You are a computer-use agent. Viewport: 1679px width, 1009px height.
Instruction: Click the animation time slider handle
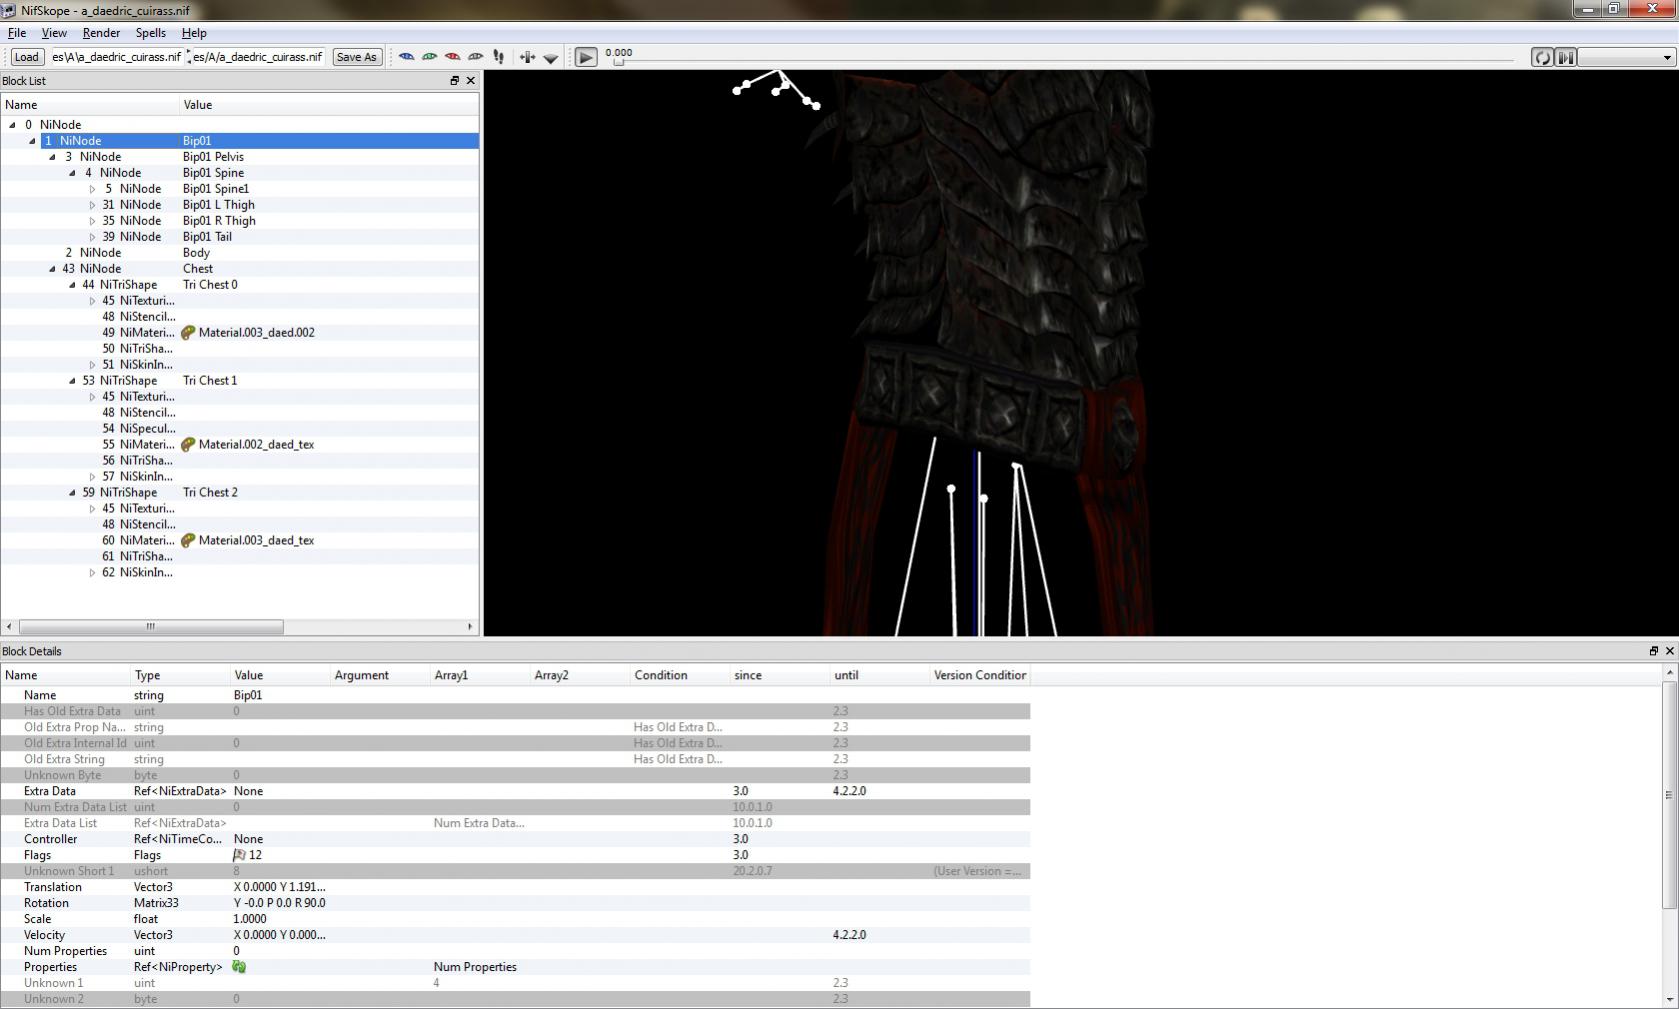coord(618,62)
